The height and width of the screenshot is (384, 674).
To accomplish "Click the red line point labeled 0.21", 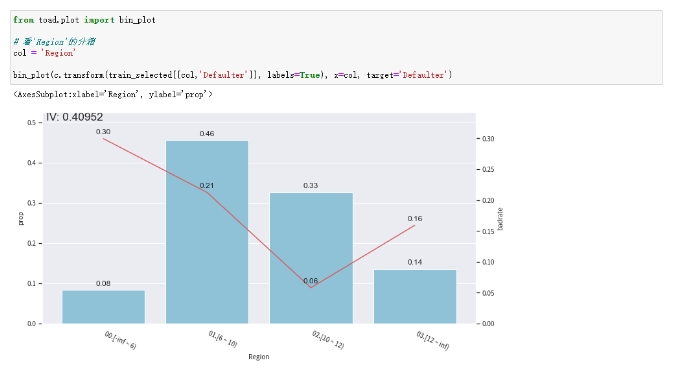I will click(x=207, y=193).
